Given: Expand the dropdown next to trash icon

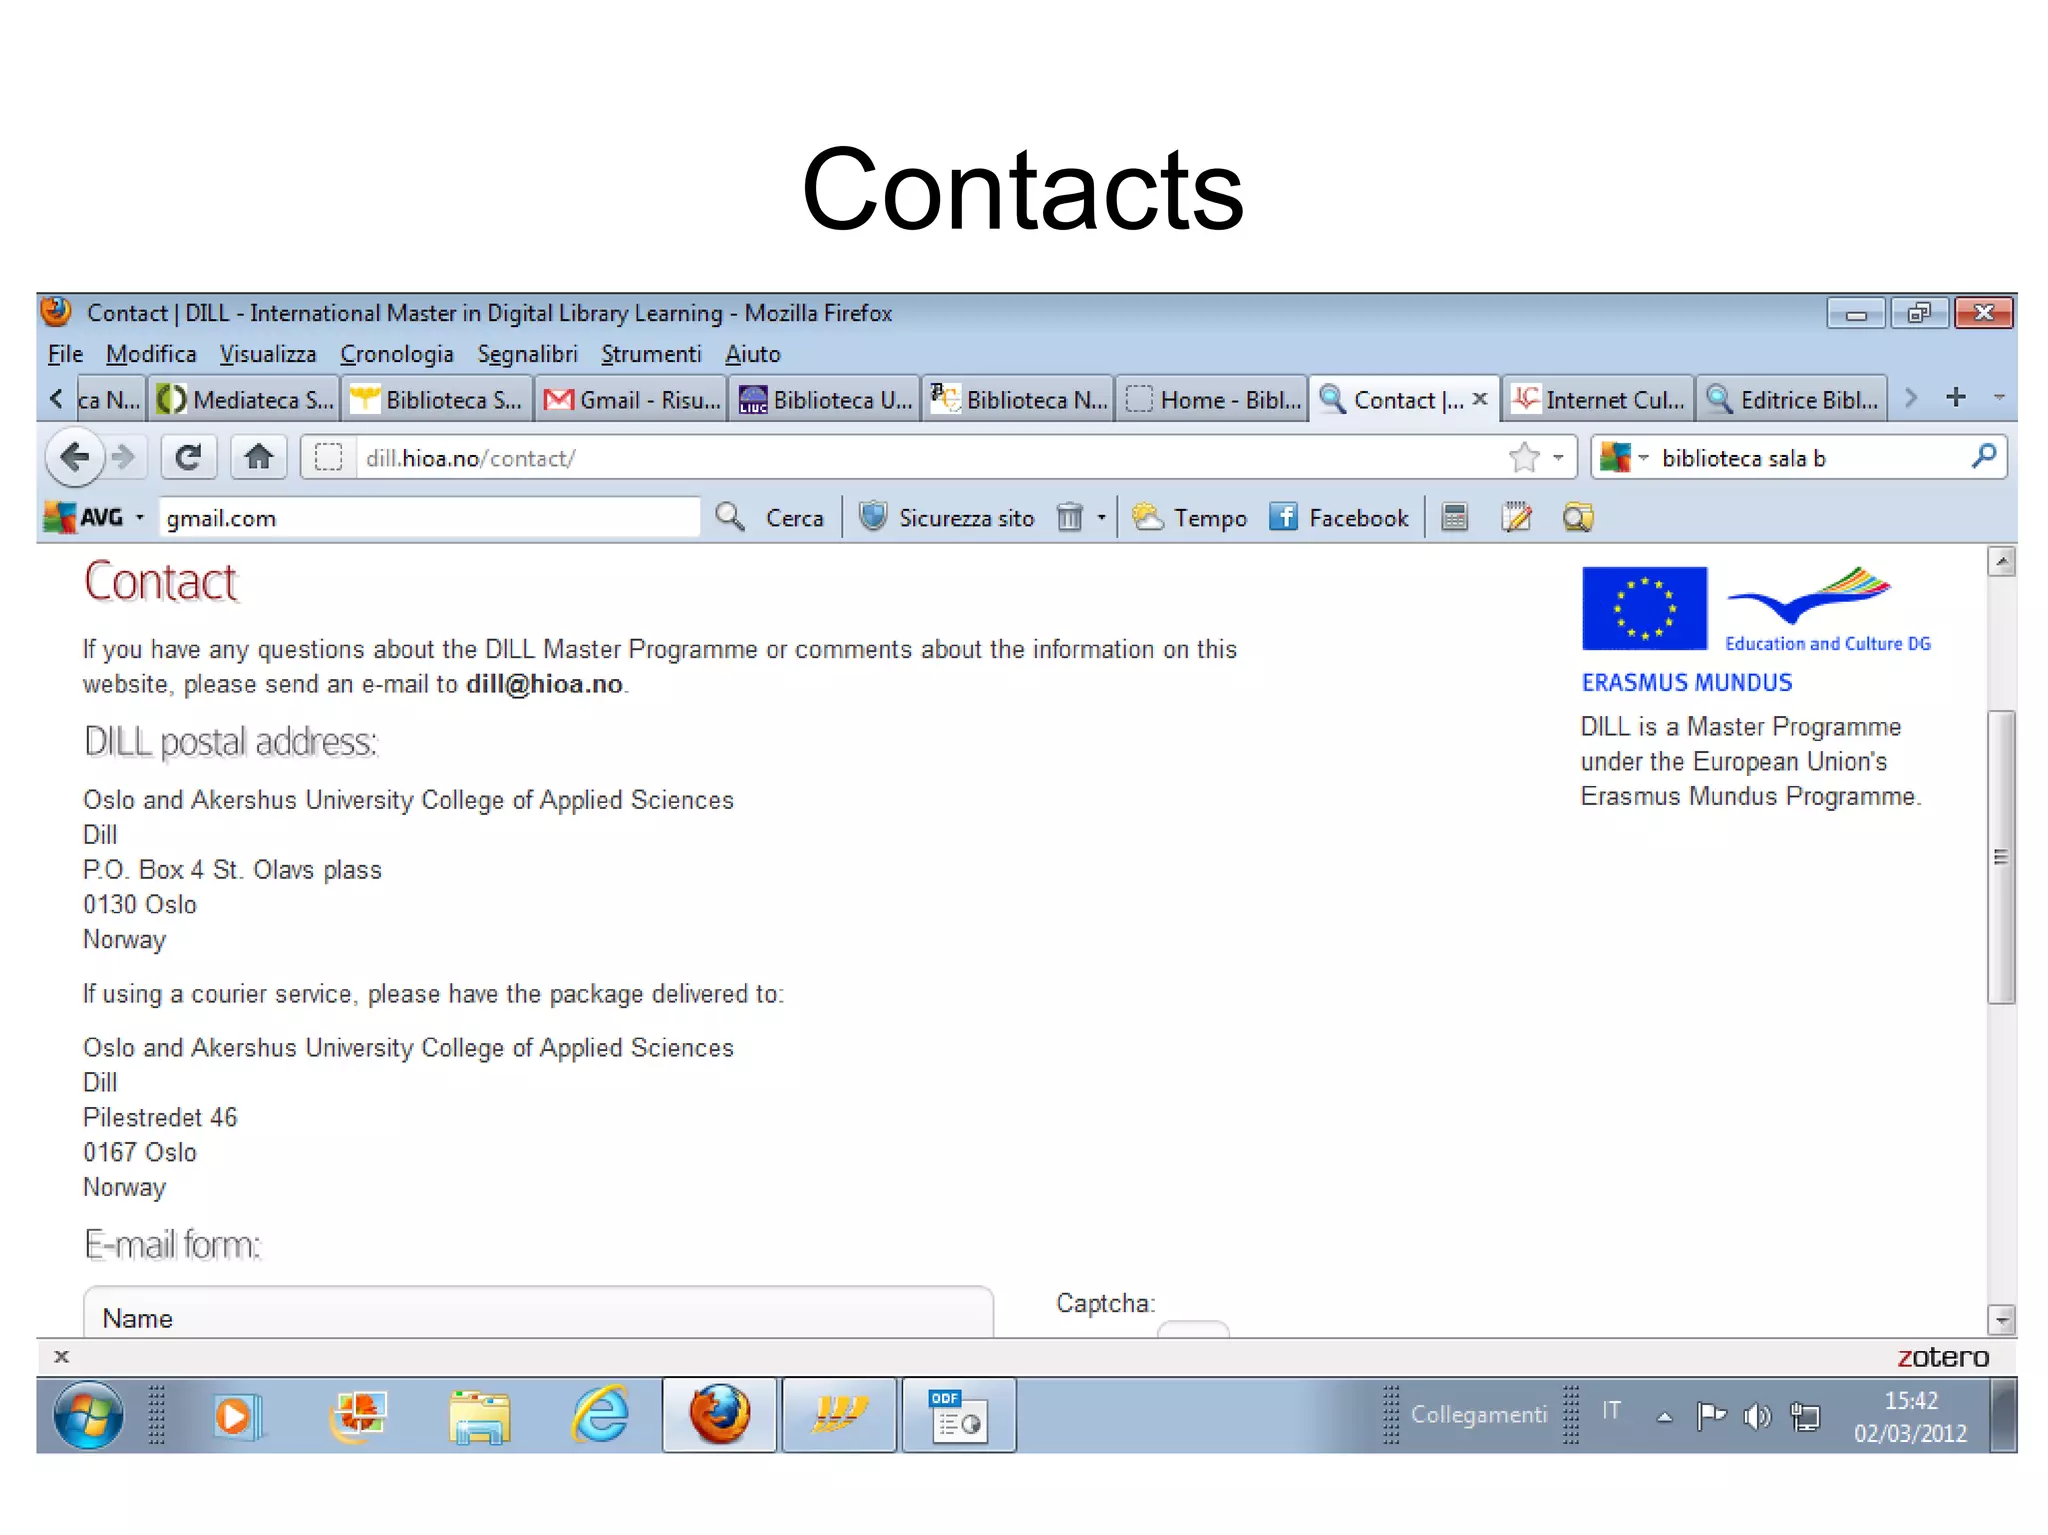Looking at the screenshot, I should pos(1101,518).
